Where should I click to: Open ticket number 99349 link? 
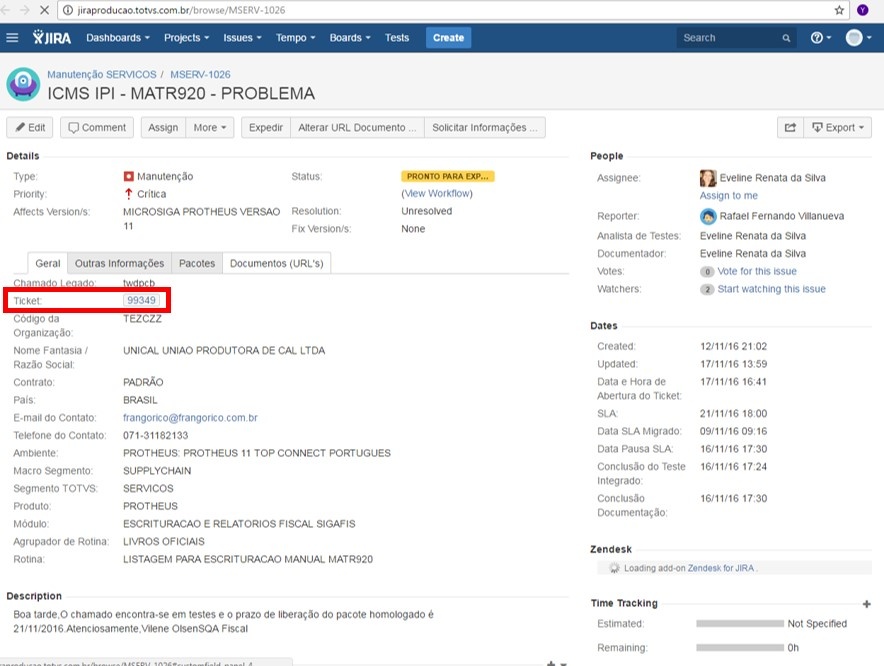141,301
